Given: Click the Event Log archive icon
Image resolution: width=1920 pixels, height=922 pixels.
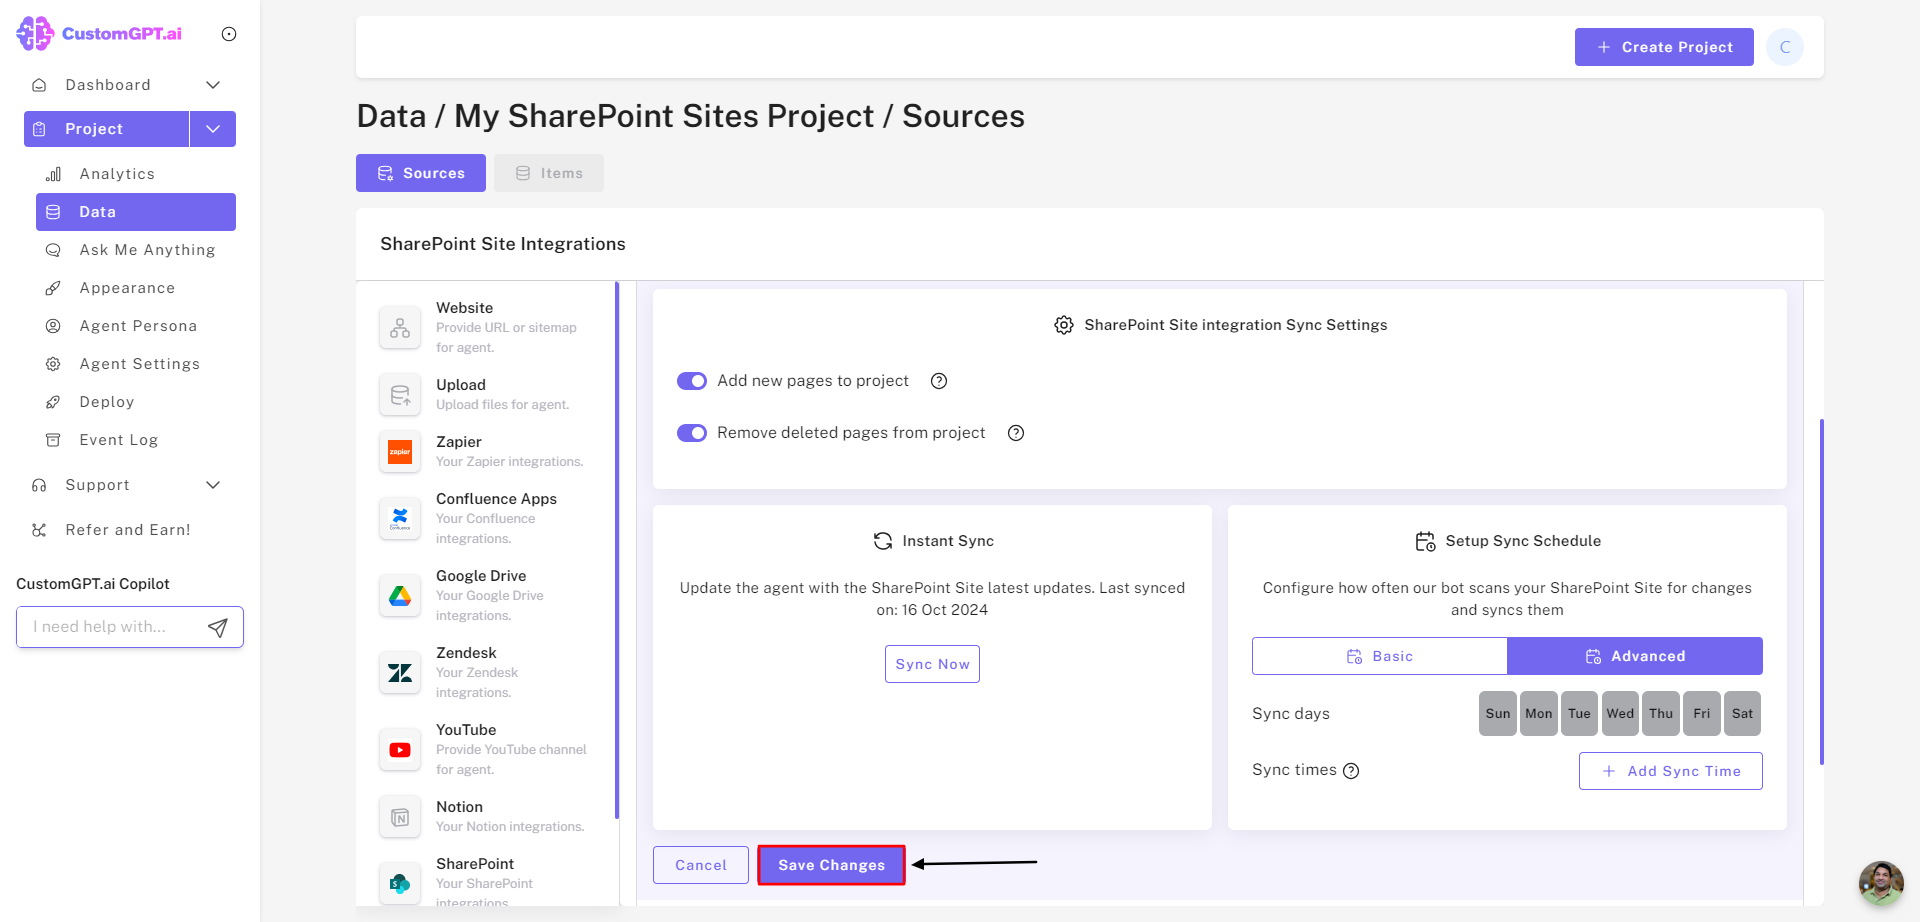Looking at the screenshot, I should 53,440.
